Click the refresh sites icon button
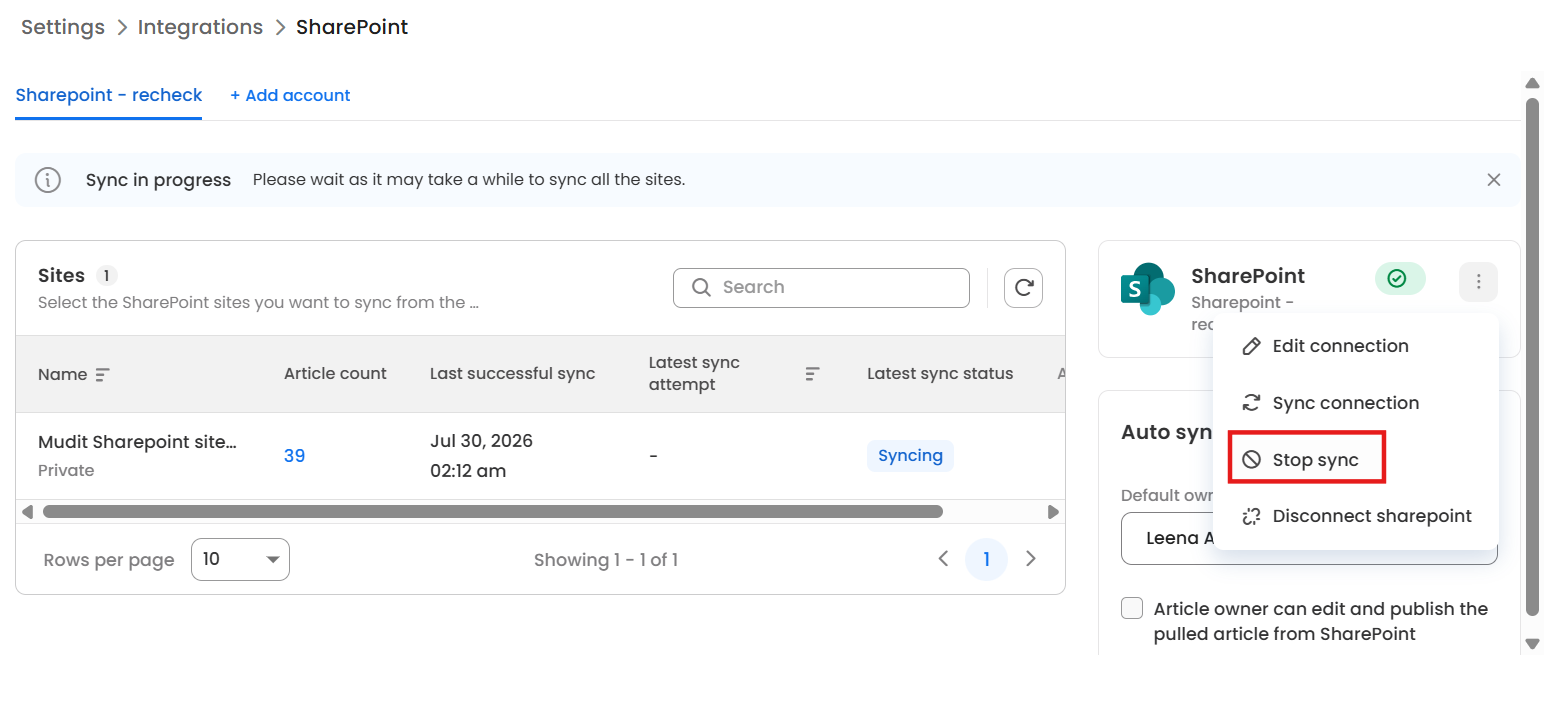 [x=1023, y=288]
